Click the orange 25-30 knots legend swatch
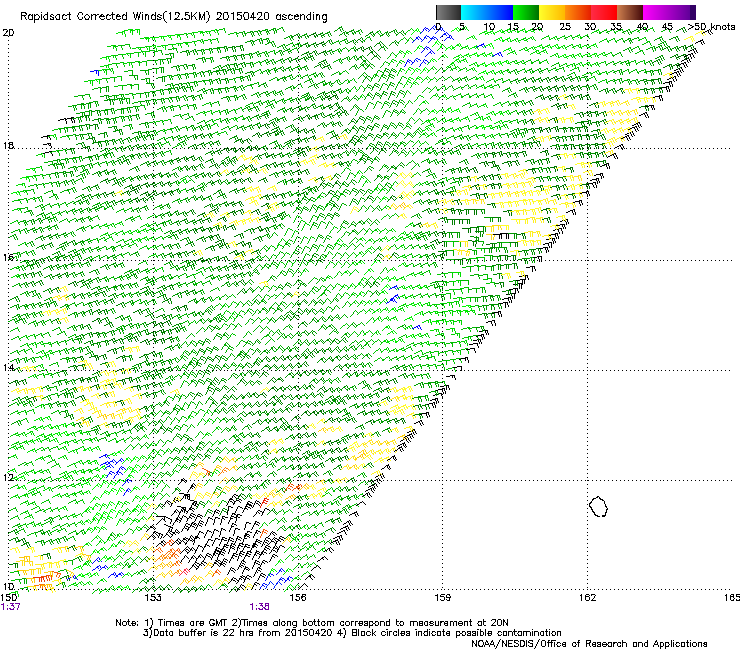Screen dimensions: 740x650 578,12
